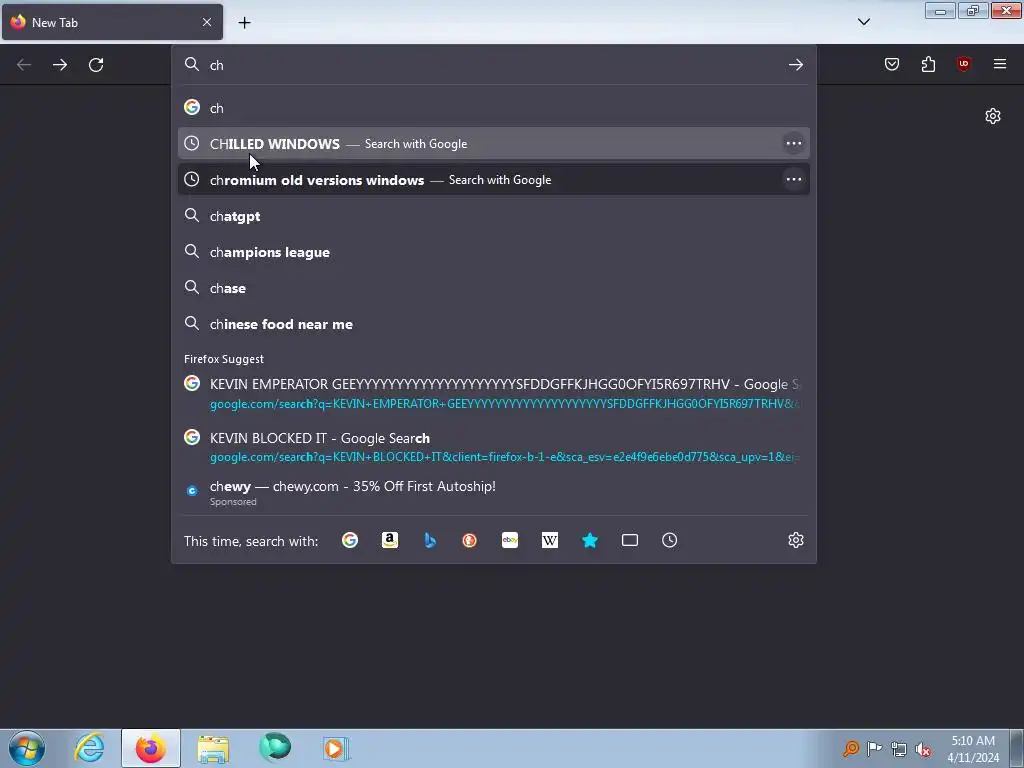
Task: Click Firefox taskbar button
Action: [151, 748]
